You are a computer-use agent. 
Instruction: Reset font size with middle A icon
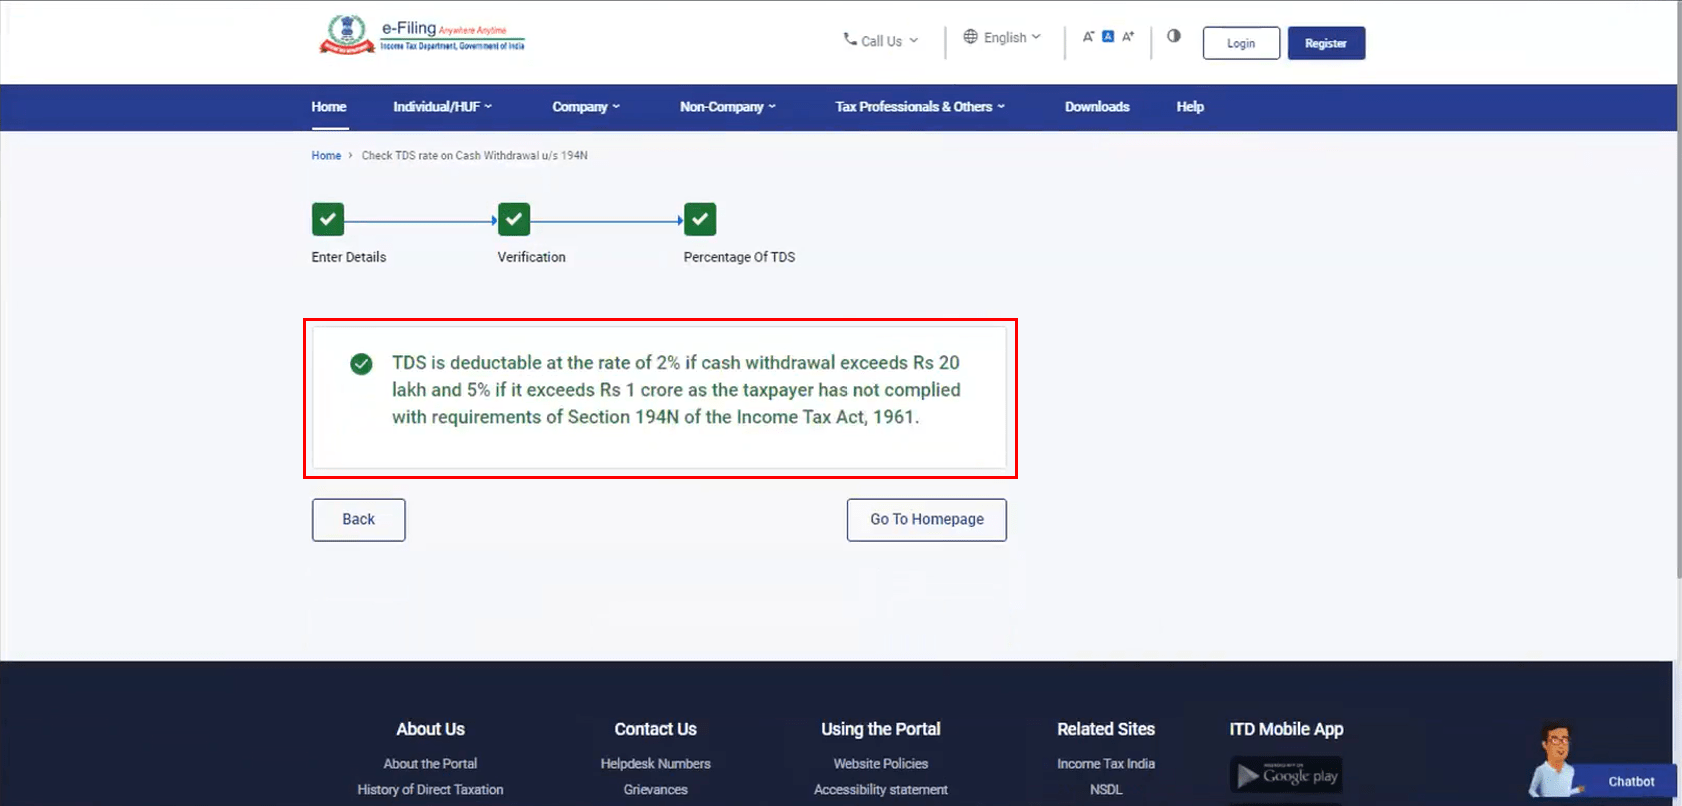[1108, 37]
